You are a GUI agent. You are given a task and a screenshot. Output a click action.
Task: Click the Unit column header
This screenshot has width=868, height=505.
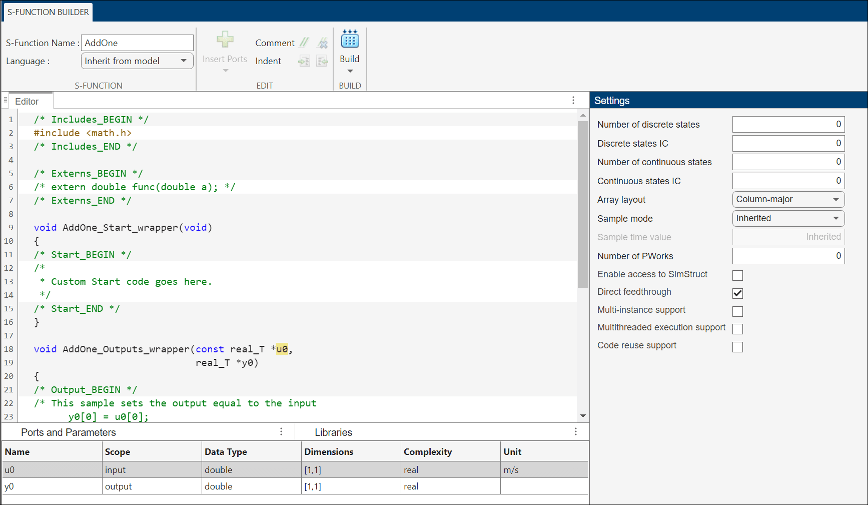pyautogui.click(x=544, y=452)
